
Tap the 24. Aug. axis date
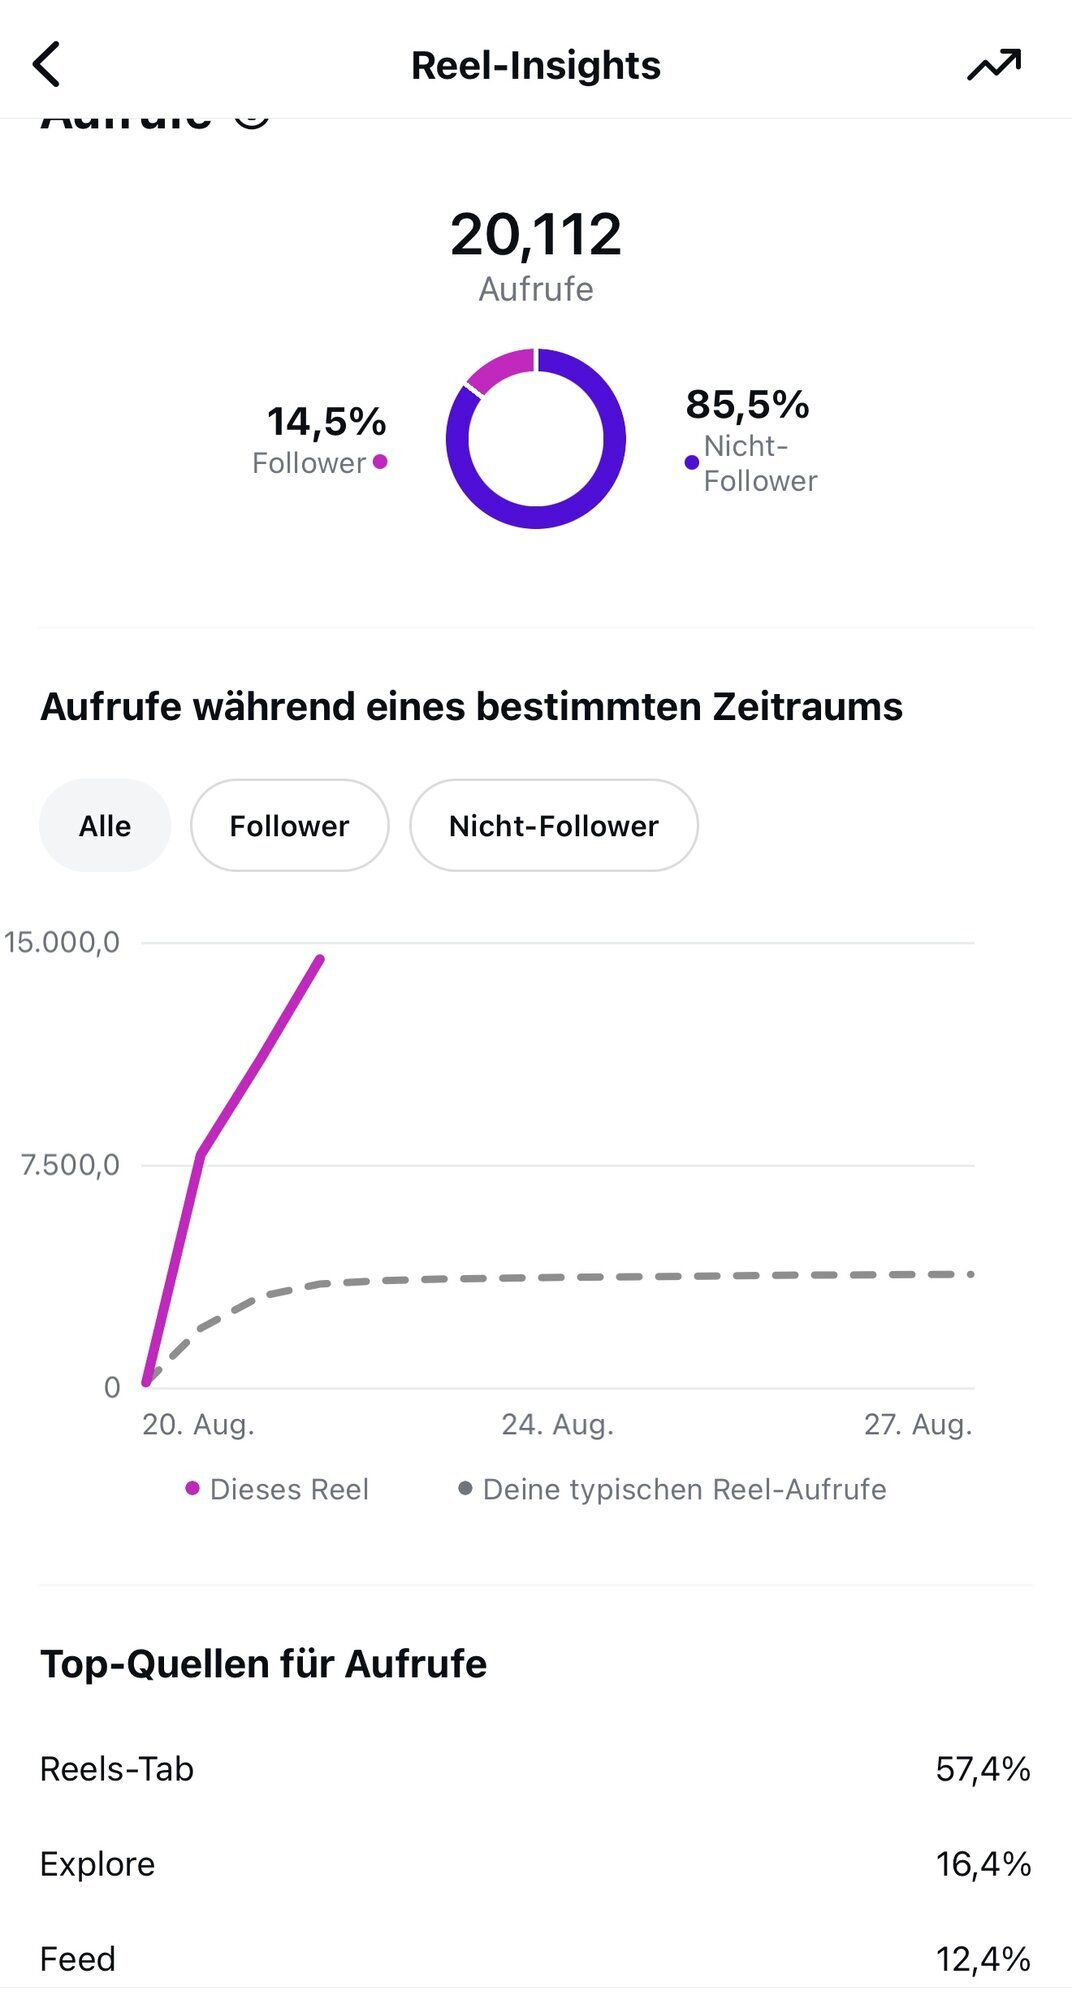tap(557, 1424)
